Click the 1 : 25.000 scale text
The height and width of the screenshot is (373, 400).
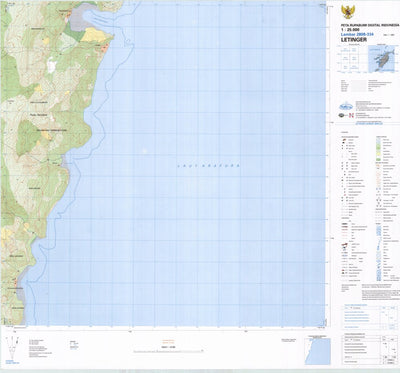click(x=350, y=30)
